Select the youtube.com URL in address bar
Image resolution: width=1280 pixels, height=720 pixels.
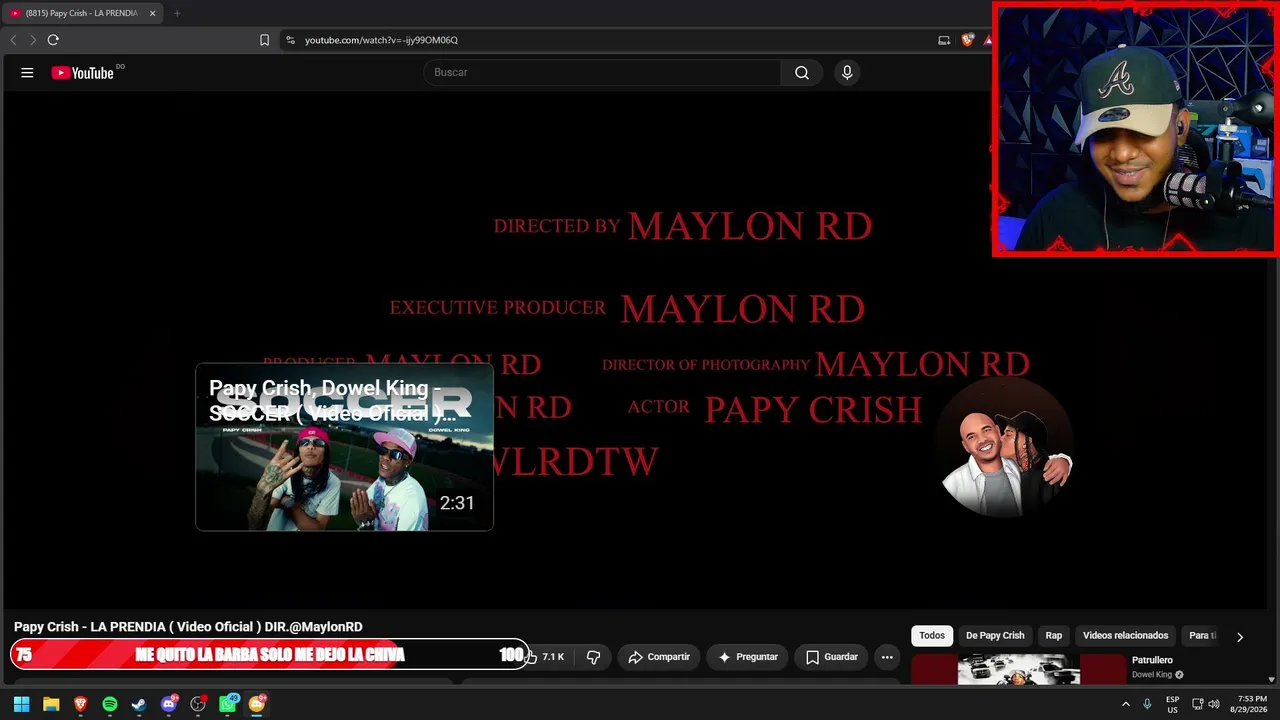coord(381,40)
